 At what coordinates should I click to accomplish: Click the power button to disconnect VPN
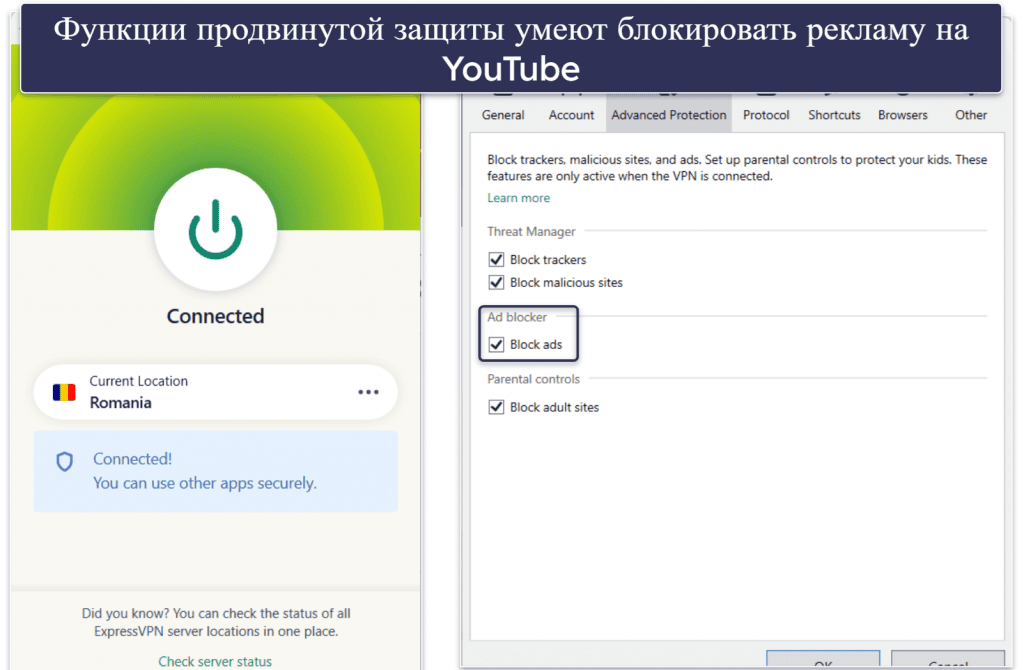click(x=216, y=229)
